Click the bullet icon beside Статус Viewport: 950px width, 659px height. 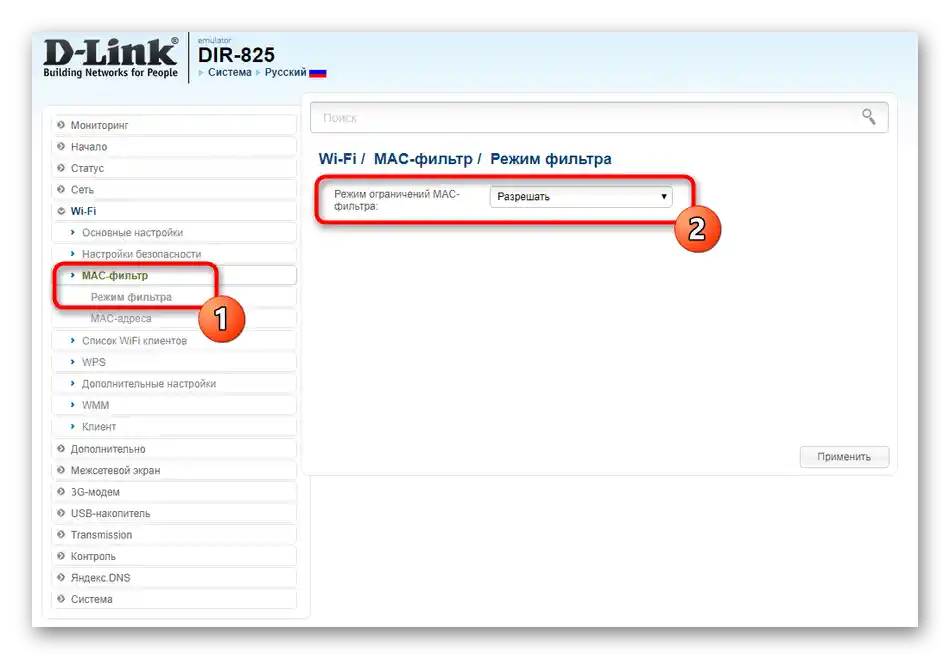(61, 168)
